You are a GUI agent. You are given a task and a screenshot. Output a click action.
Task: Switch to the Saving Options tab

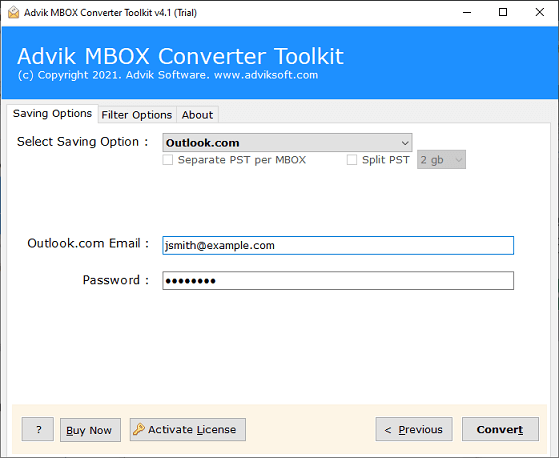tap(52, 114)
